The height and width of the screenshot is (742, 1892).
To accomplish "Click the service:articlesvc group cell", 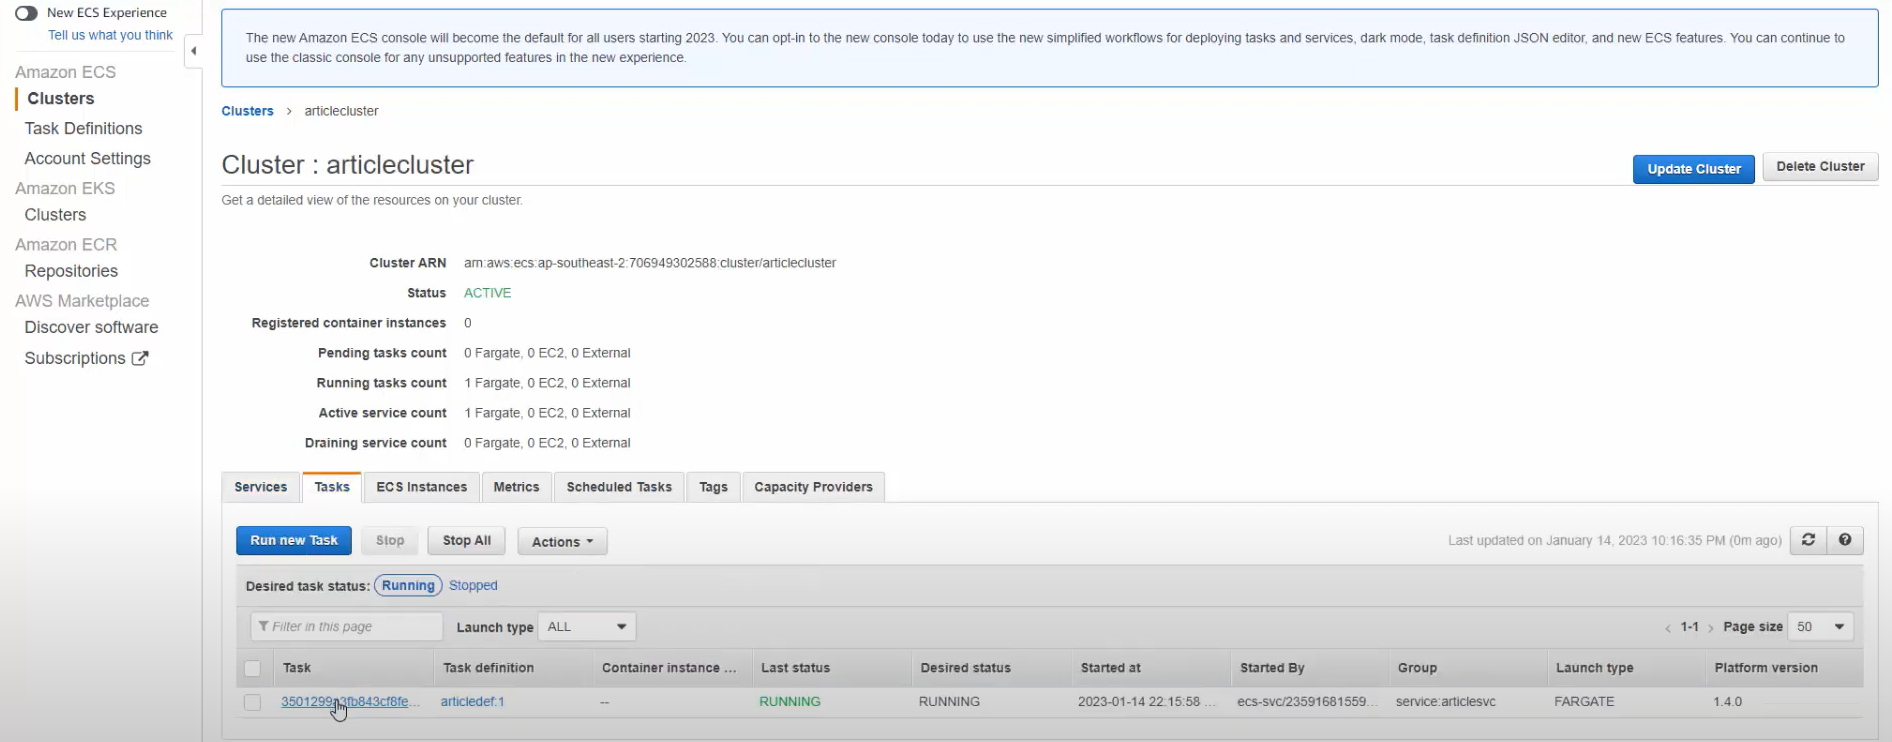I will [1446, 702].
